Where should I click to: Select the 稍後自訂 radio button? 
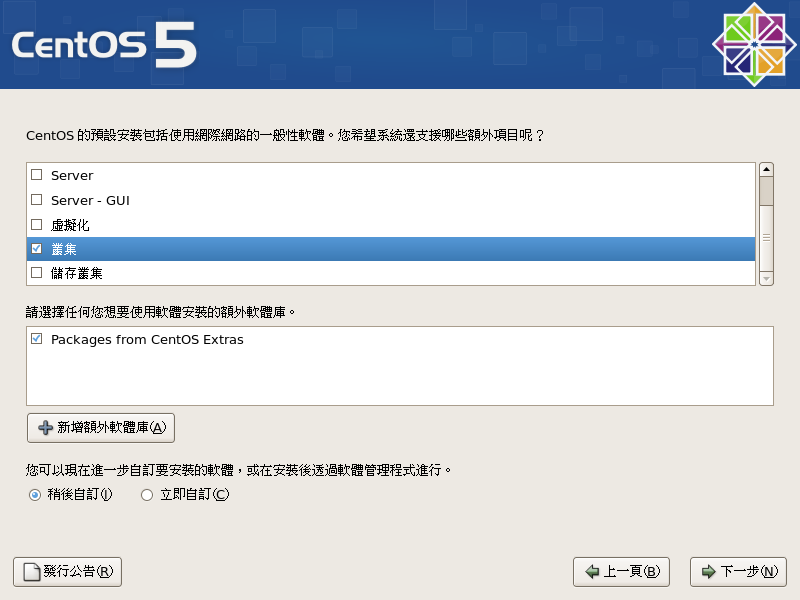[35, 495]
